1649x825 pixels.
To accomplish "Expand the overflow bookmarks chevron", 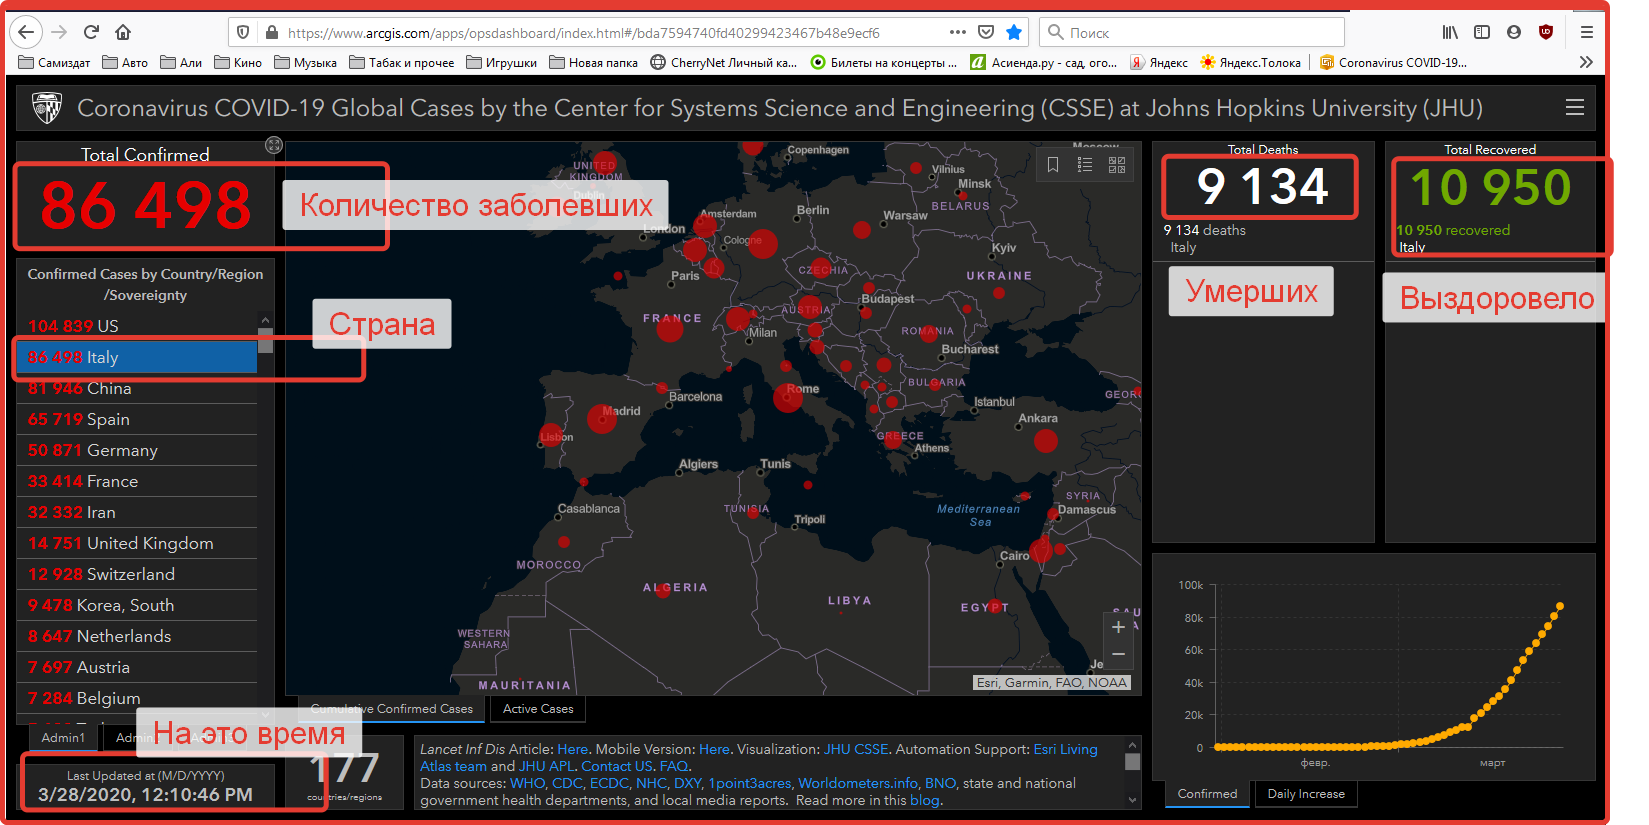I will point(1586,62).
